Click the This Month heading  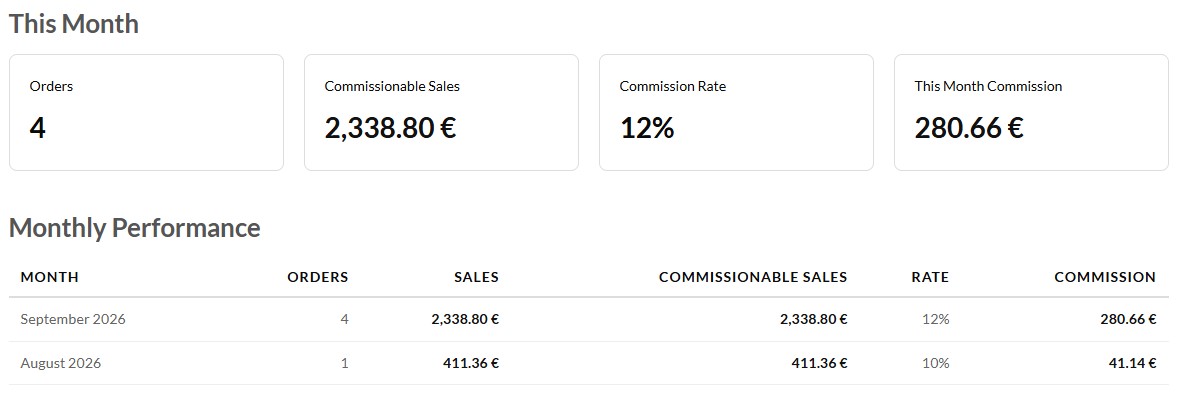coord(74,23)
